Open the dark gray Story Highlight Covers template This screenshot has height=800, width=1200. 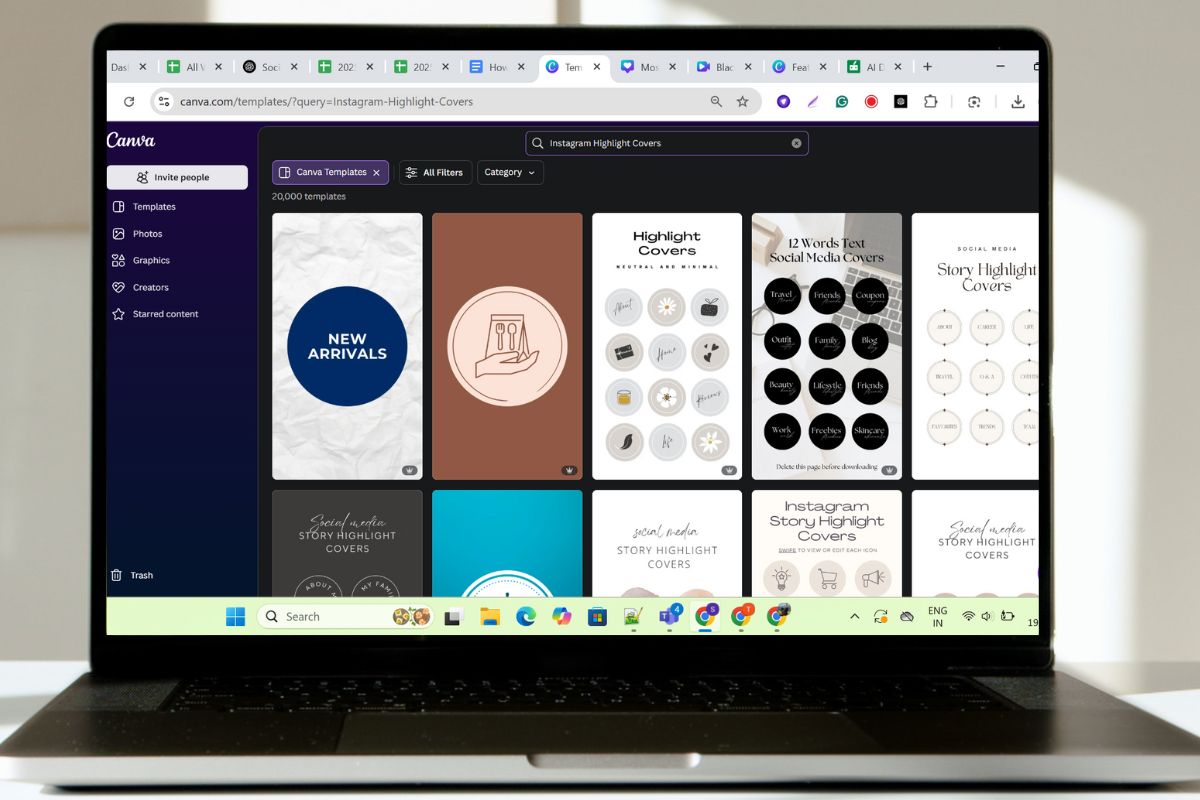[347, 543]
